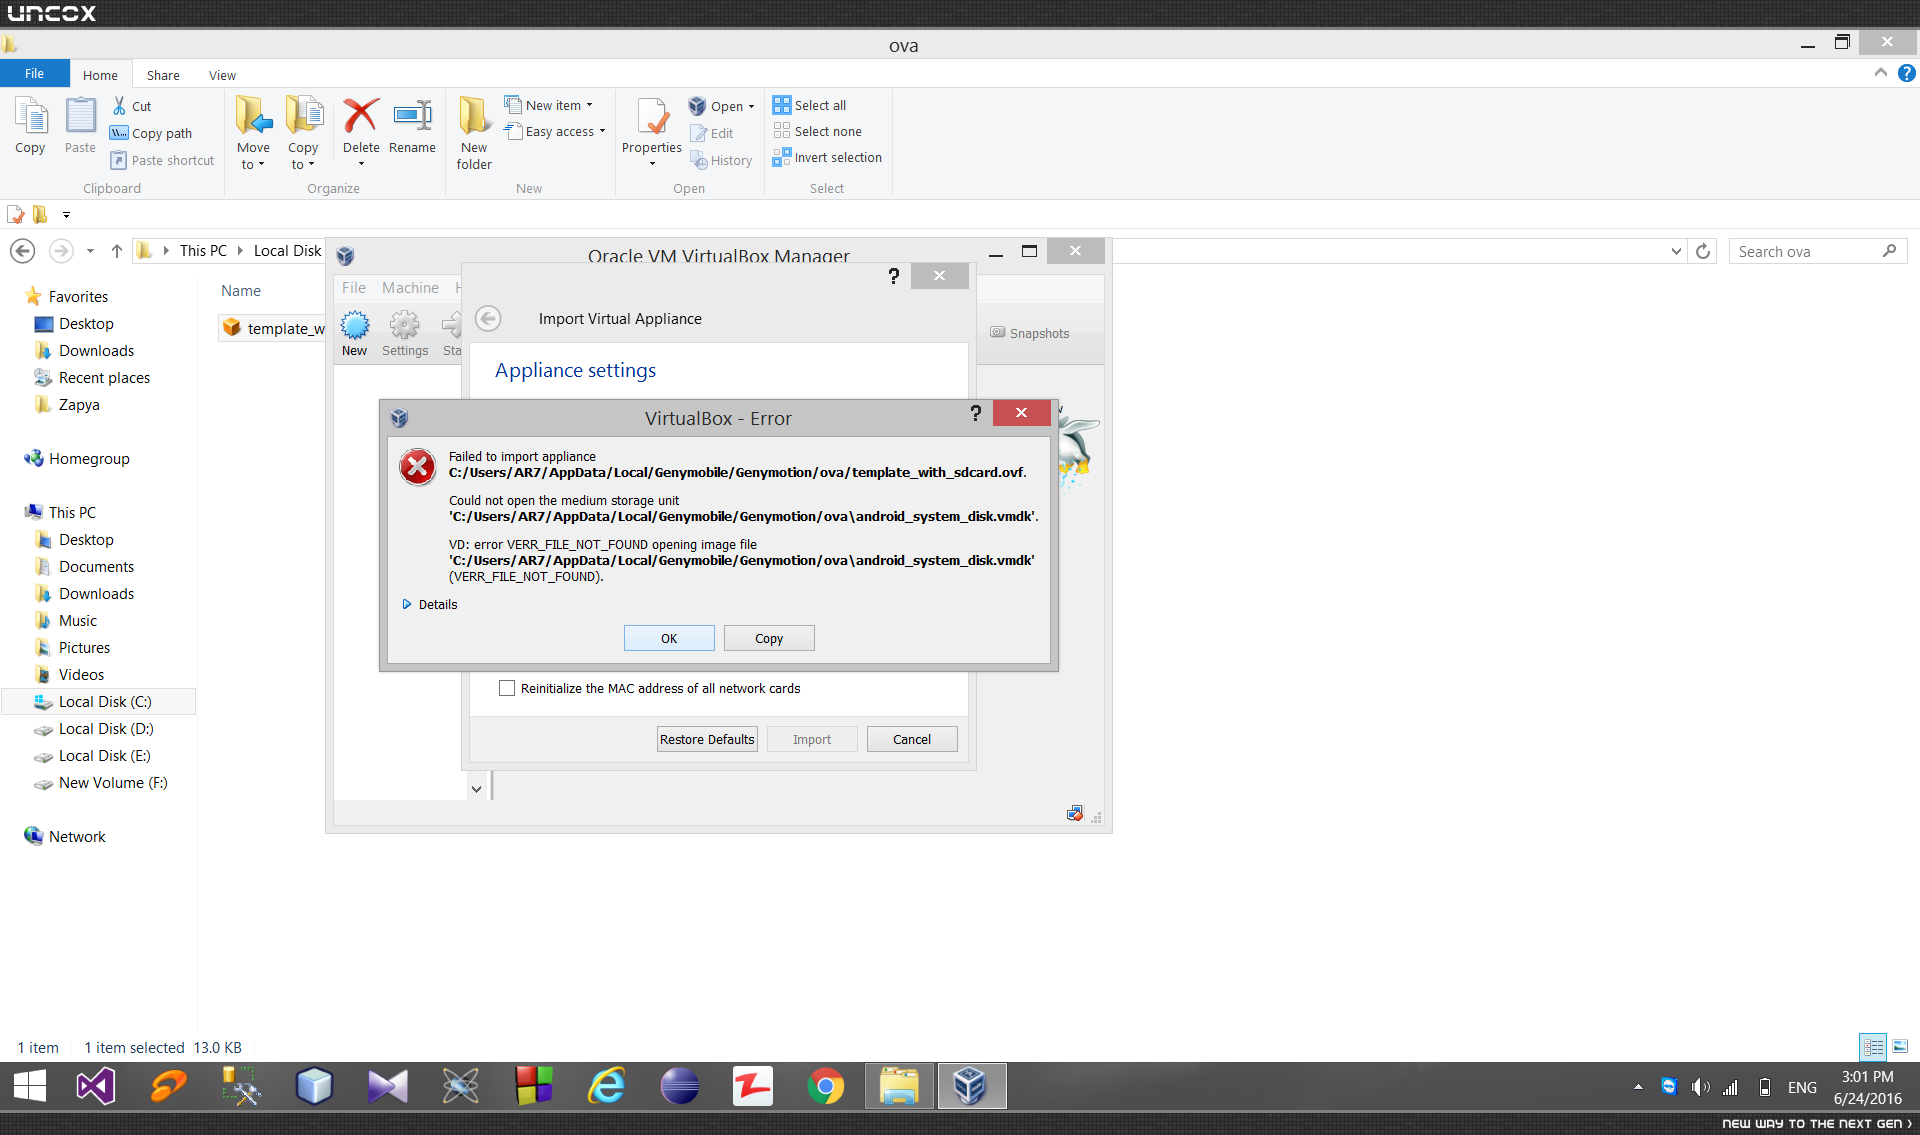The width and height of the screenshot is (1920, 1135).
Task: Open the File tab in Explorer
Action: click(34, 73)
